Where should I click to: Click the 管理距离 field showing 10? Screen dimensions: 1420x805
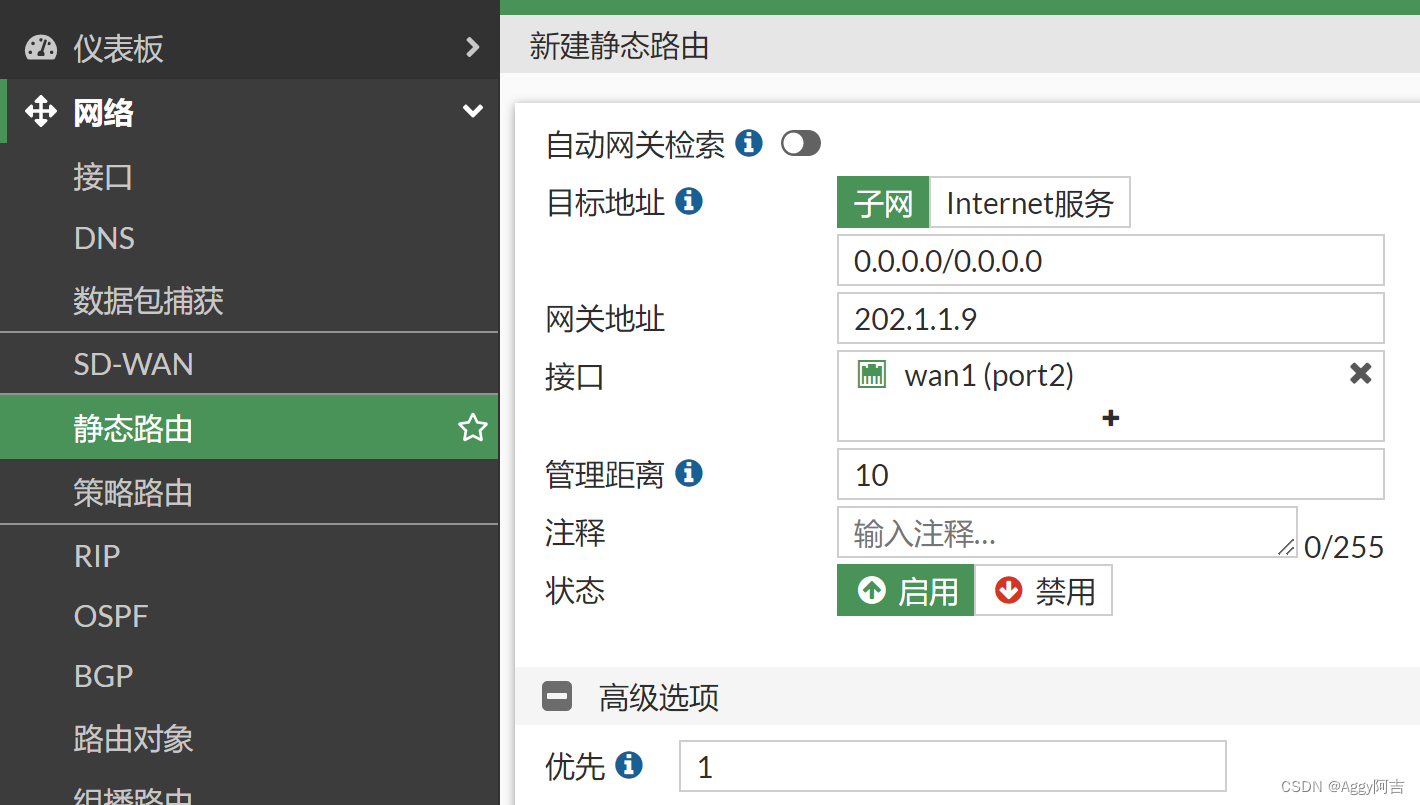click(x=1110, y=474)
